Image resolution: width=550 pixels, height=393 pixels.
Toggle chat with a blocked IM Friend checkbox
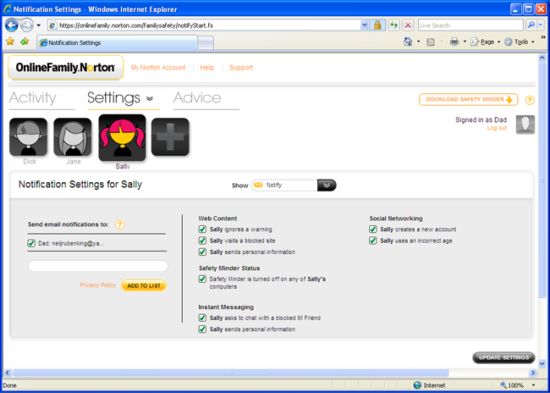coord(202,318)
